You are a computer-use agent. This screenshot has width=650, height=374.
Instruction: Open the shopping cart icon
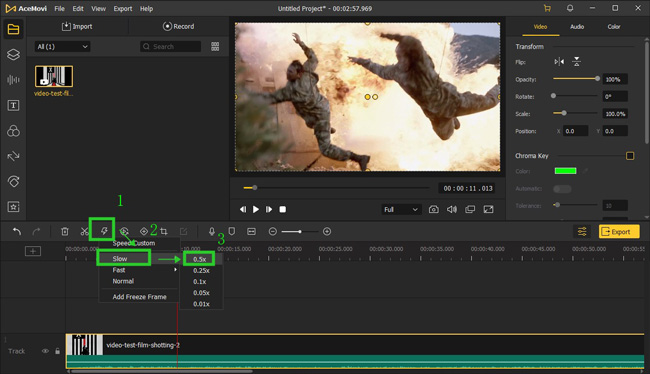[547, 8]
